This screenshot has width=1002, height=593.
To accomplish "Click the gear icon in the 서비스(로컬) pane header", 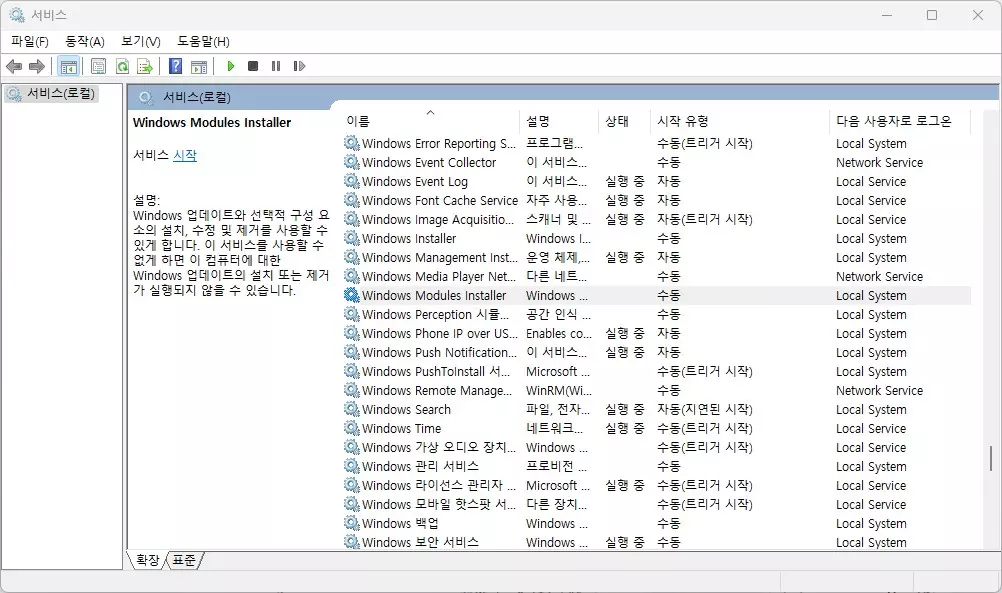I will 146,97.
